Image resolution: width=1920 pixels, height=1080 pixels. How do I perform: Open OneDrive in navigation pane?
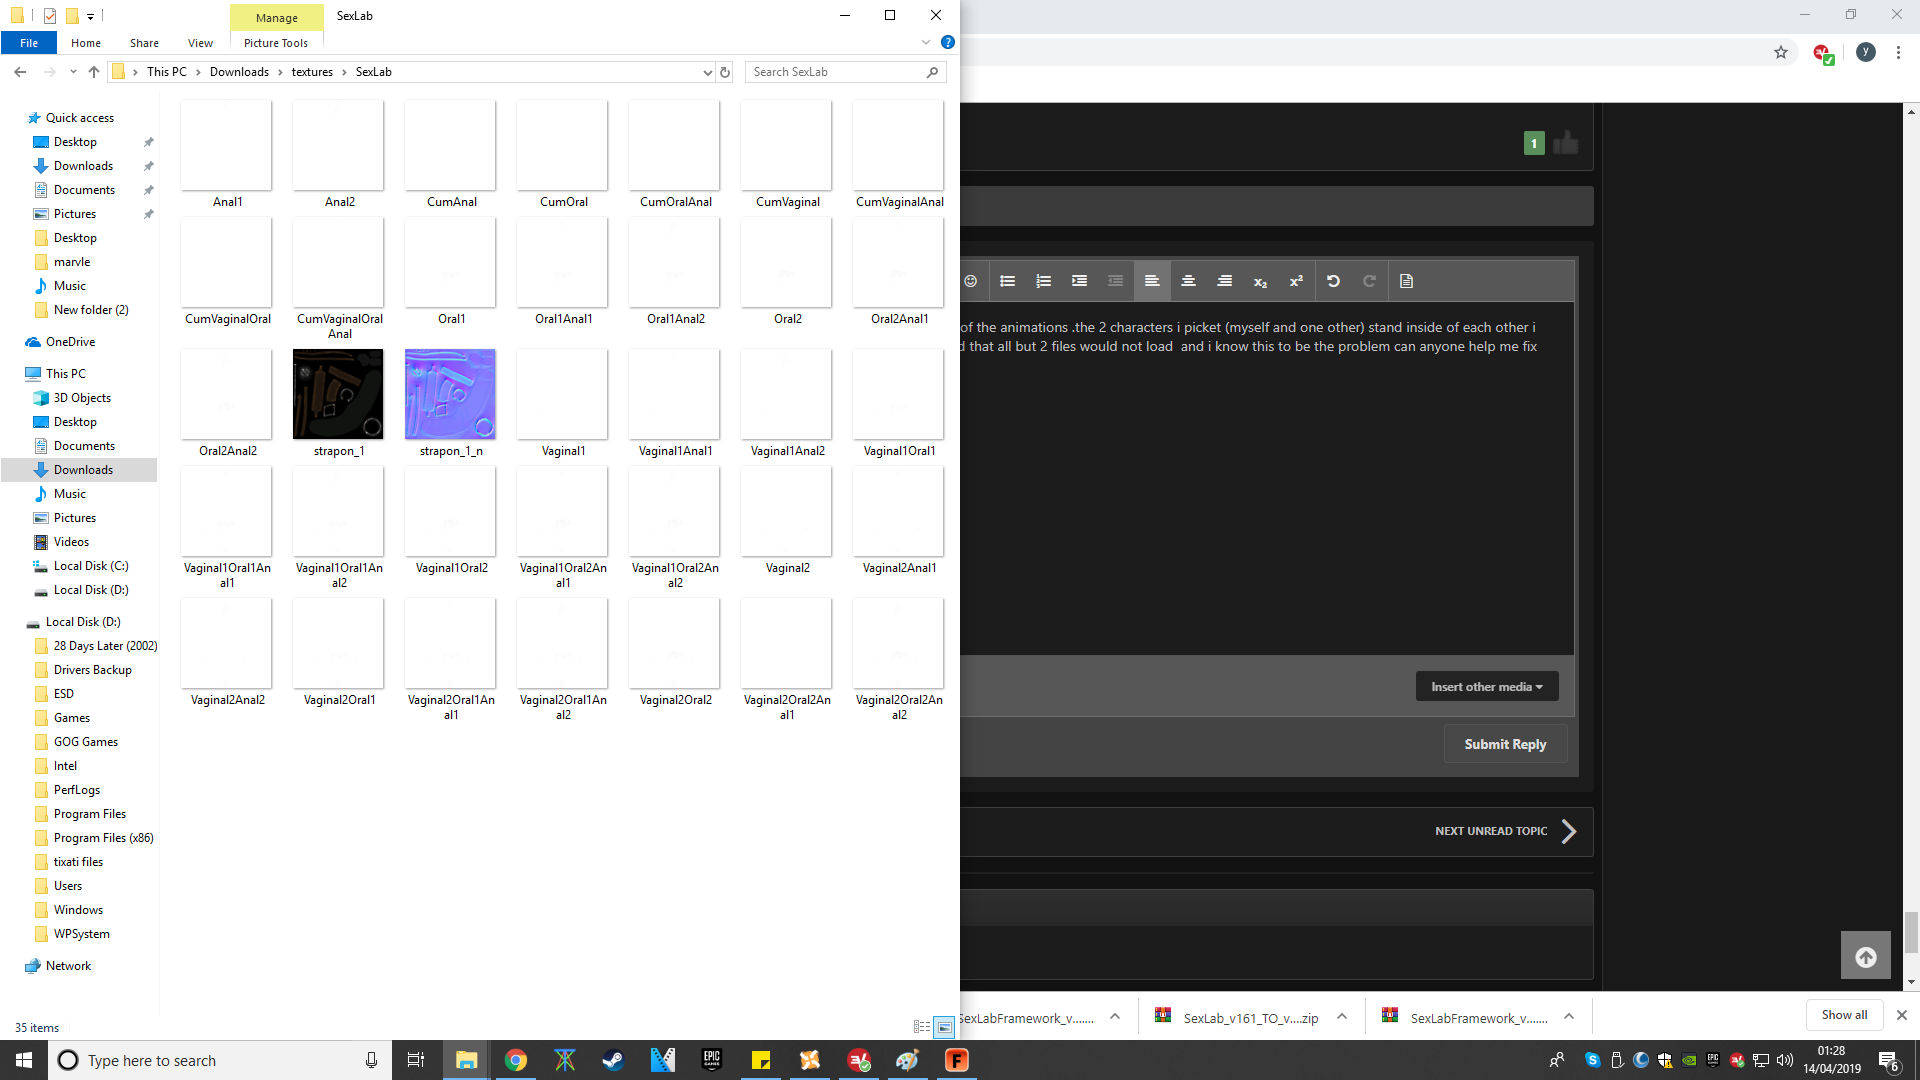70,342
